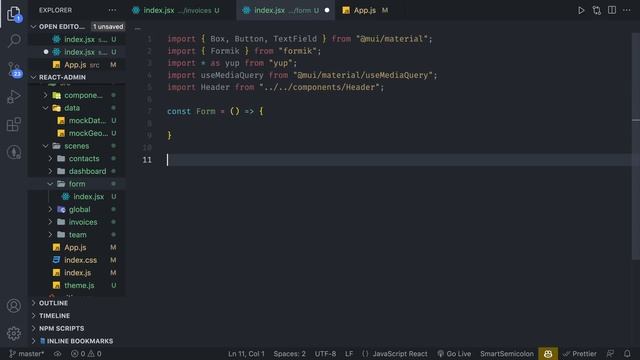Click the Go Live server button
The image size is (640, 360).
[x=454, y=353]
